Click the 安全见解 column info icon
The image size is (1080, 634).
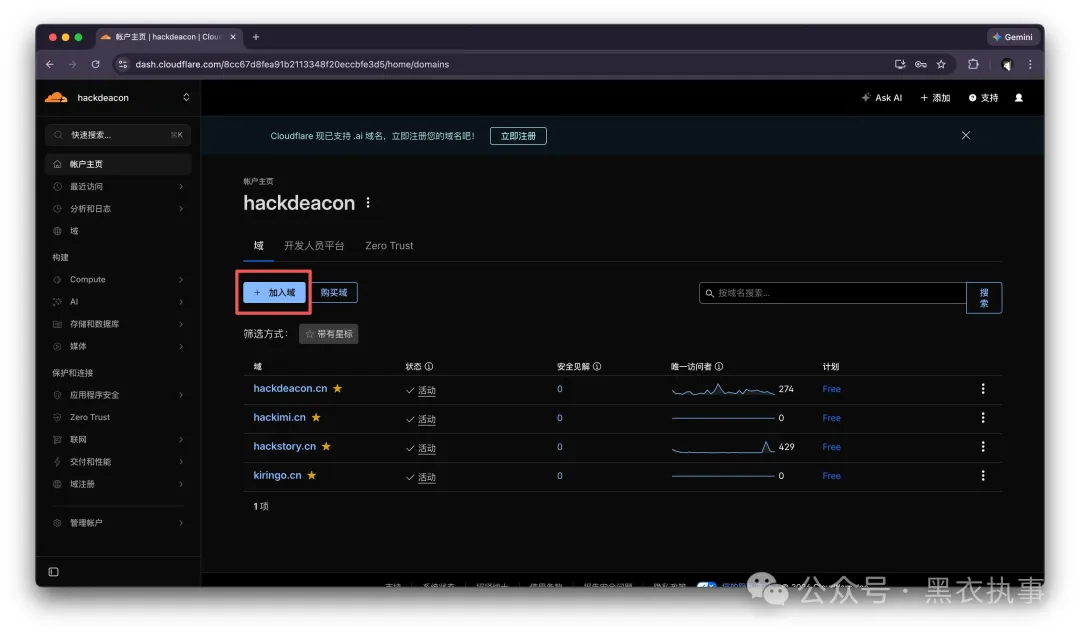596,367
